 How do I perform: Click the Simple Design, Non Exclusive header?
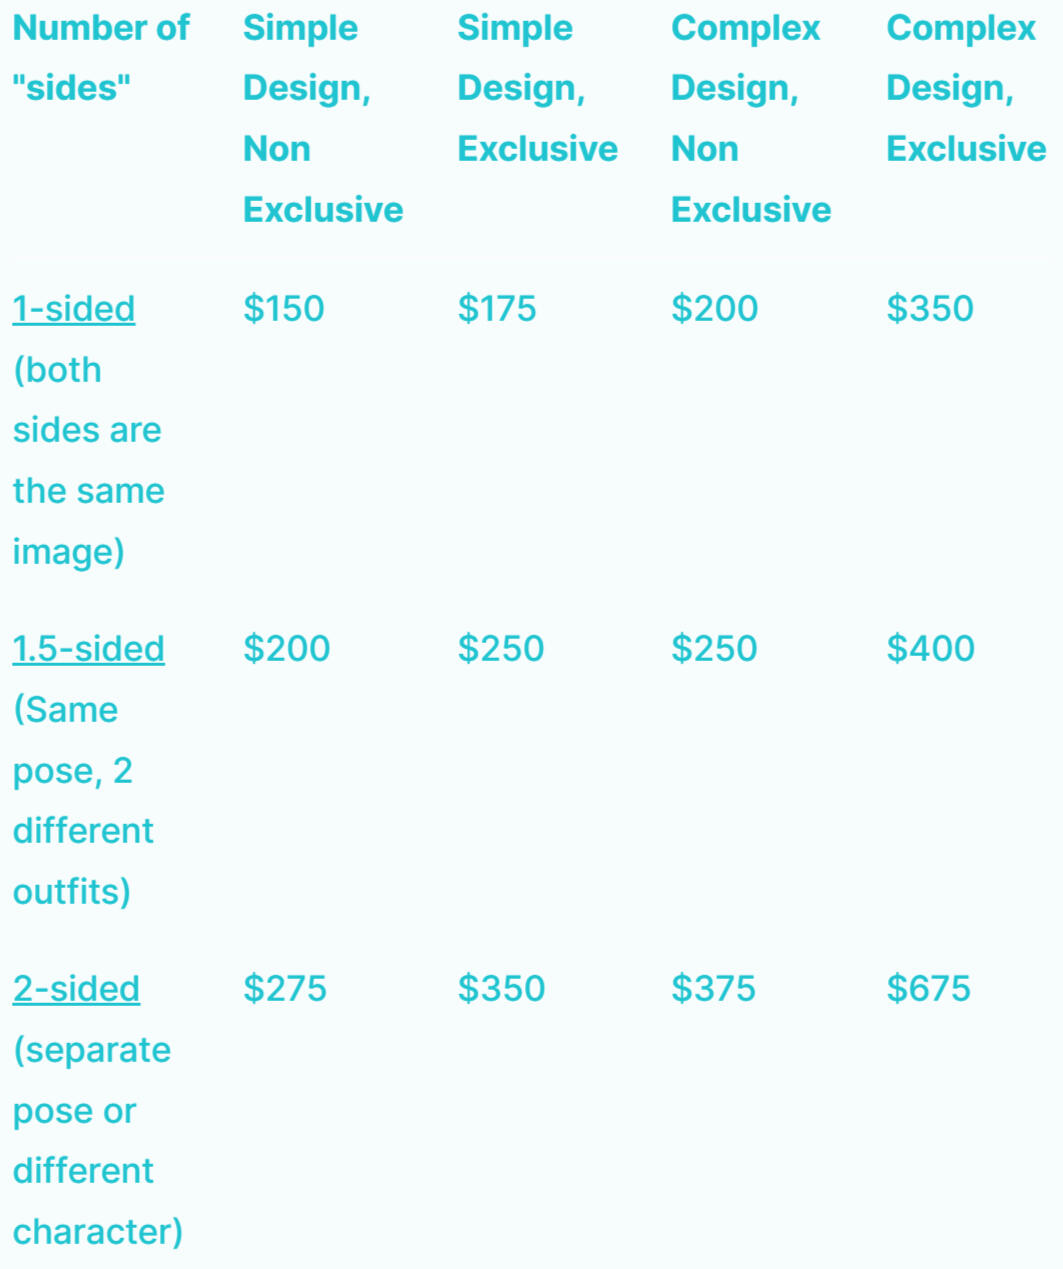pos(322,118)
